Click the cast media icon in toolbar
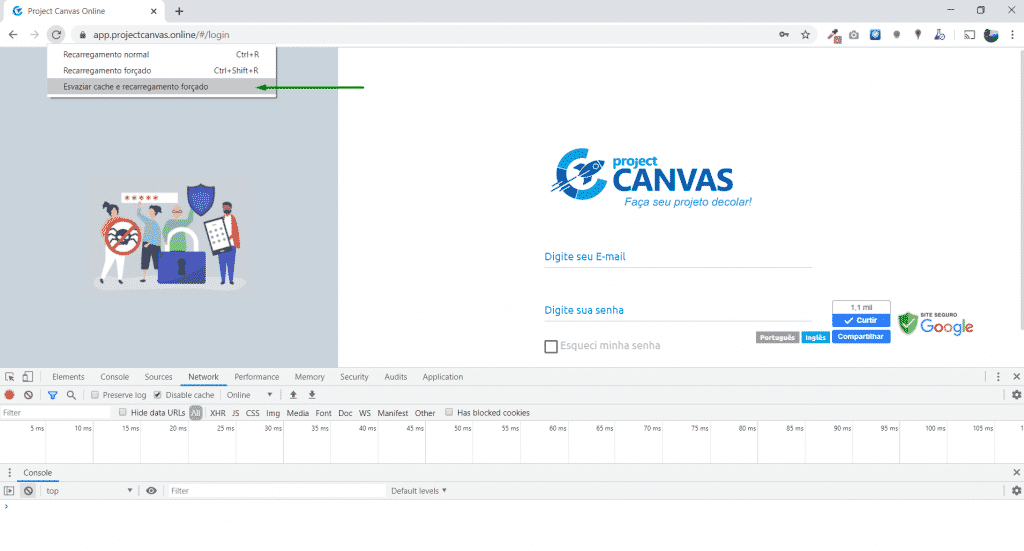This screenshot has width=1024, height=551. click(x=969, y=35)
